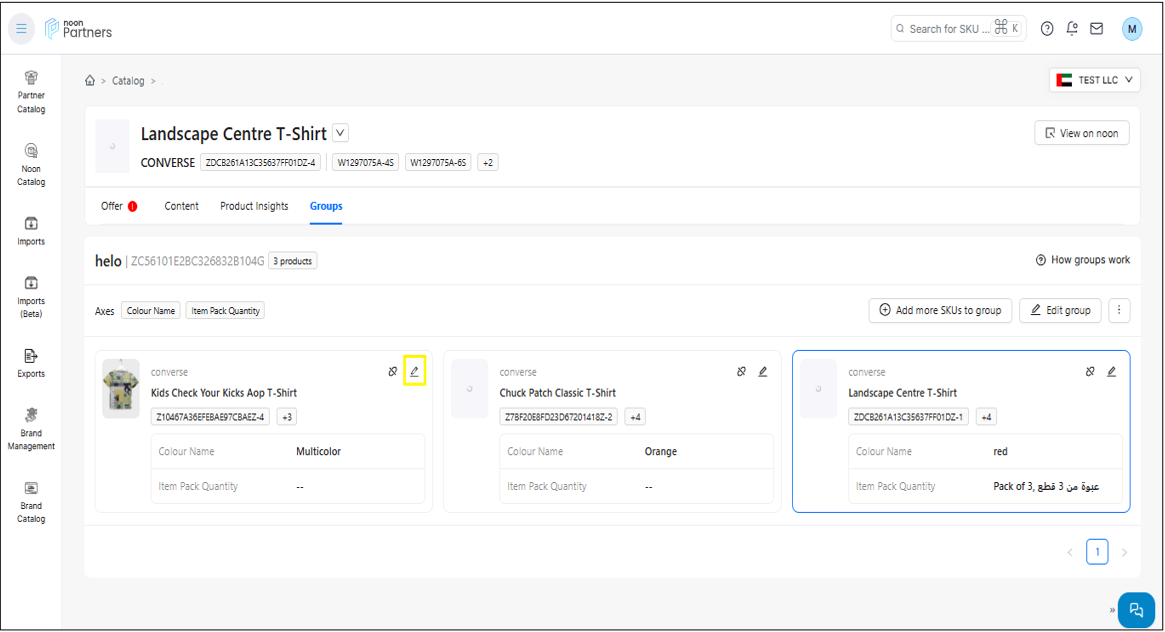Unlink Chuck Patch Classic T-Shirt from group
The image size is (1165, 632).
point(741,371)
